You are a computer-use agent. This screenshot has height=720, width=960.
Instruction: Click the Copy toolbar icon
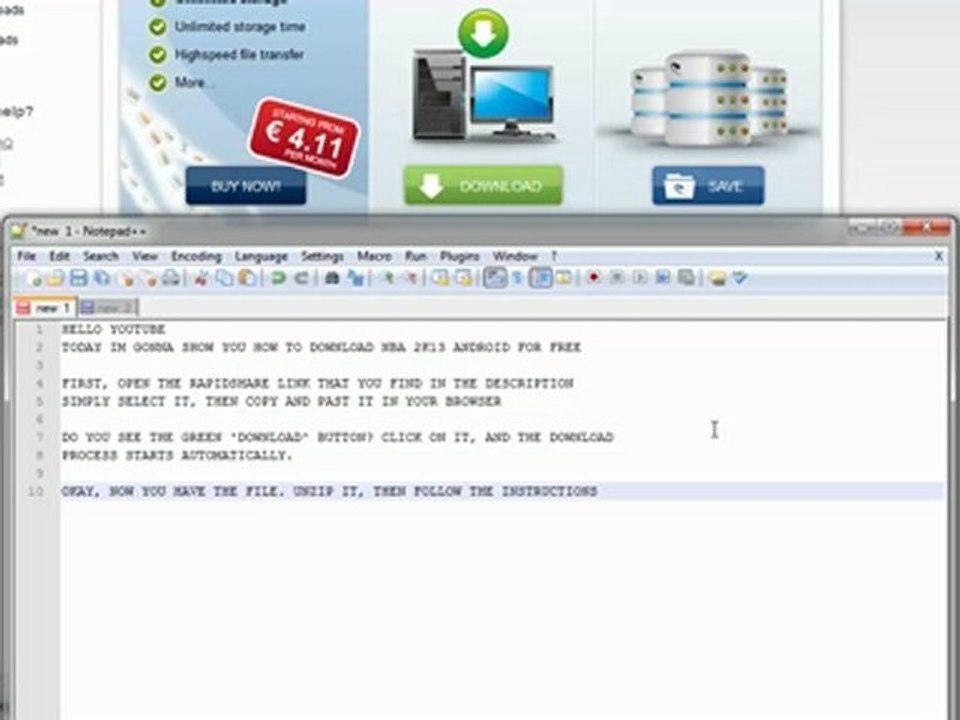point(225,279)
